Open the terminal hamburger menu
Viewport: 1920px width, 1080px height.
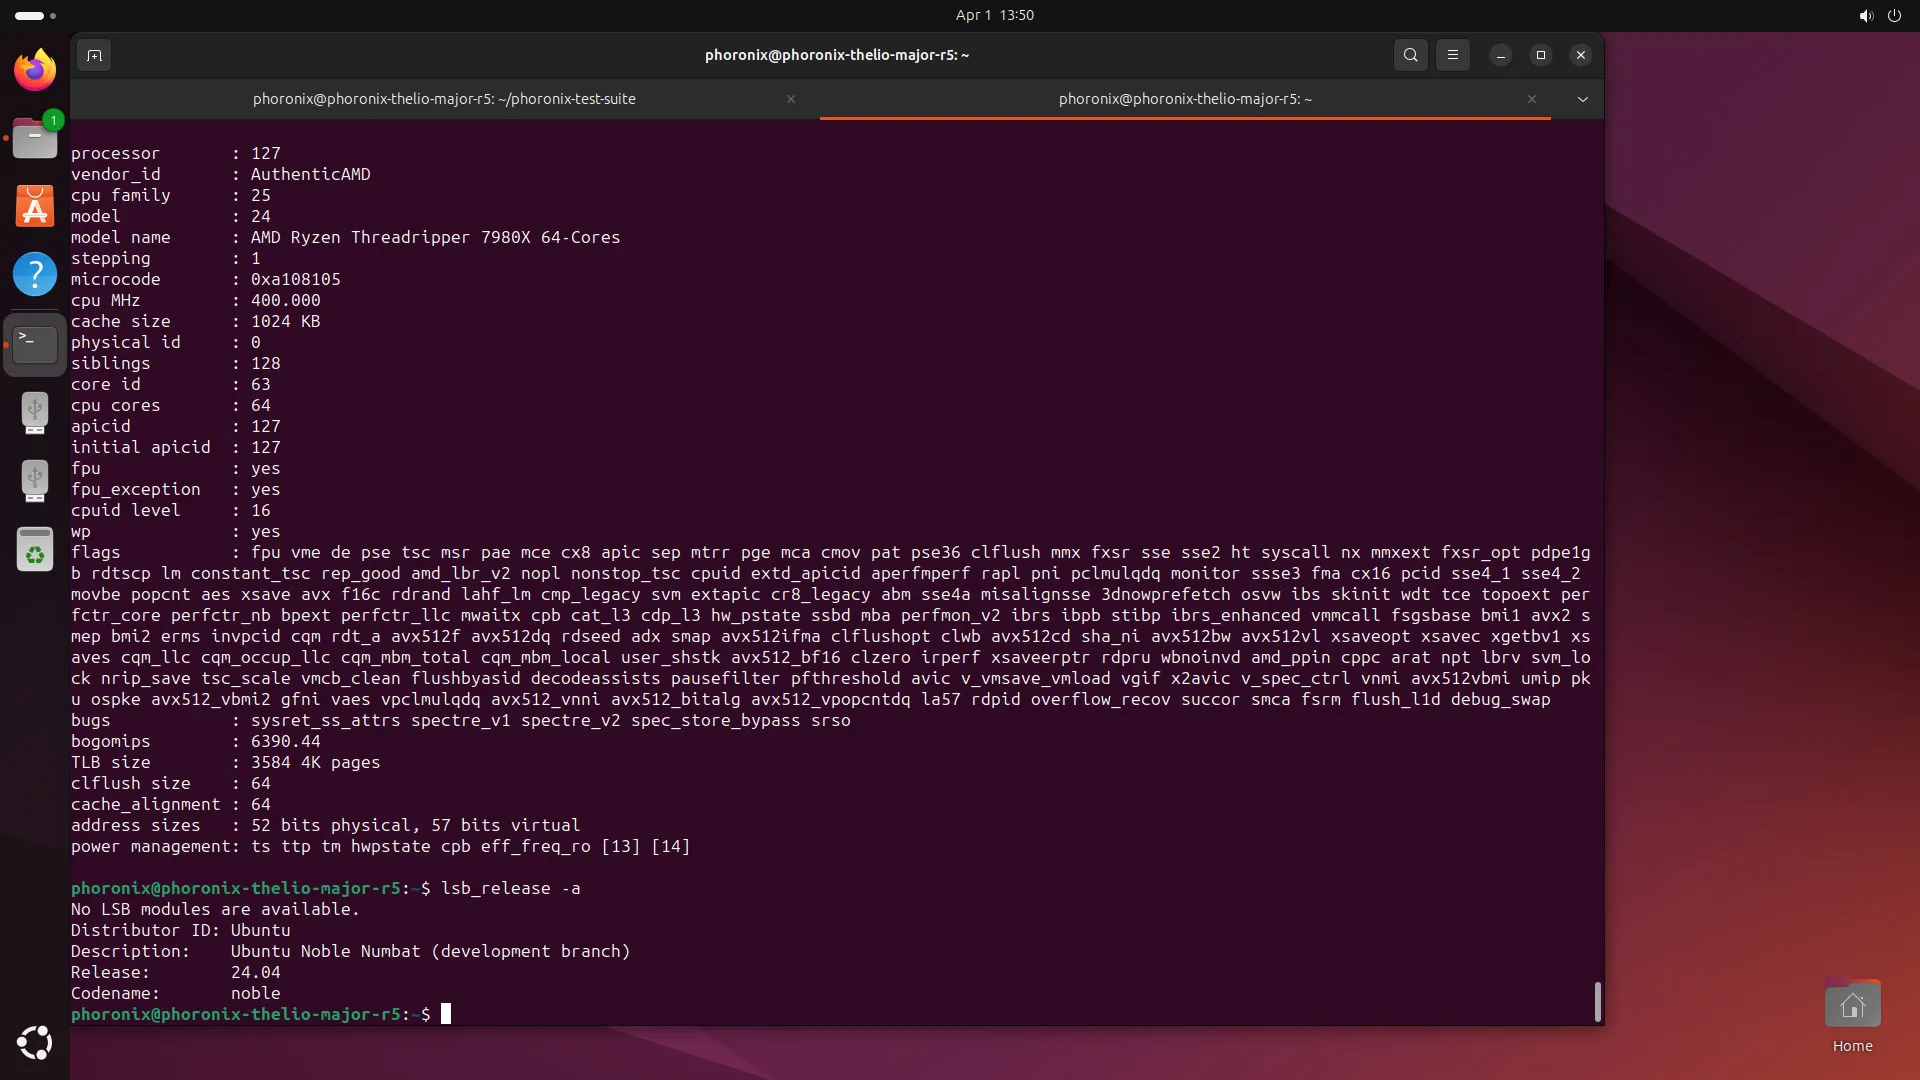pos(1453,55)
